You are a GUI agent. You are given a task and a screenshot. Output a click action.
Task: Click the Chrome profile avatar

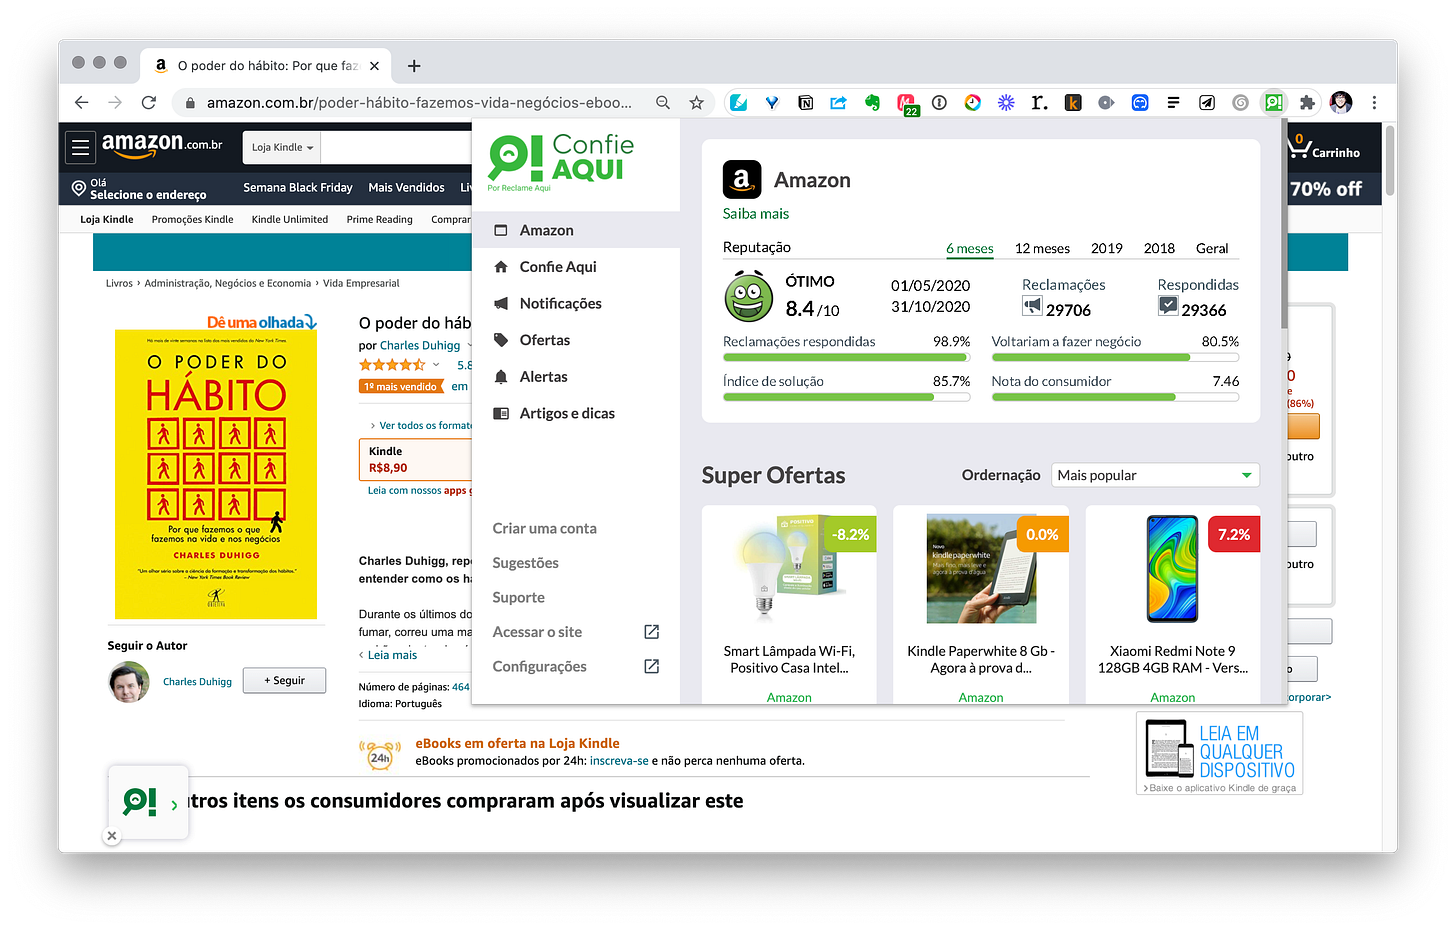click(x=1341, y=102)
